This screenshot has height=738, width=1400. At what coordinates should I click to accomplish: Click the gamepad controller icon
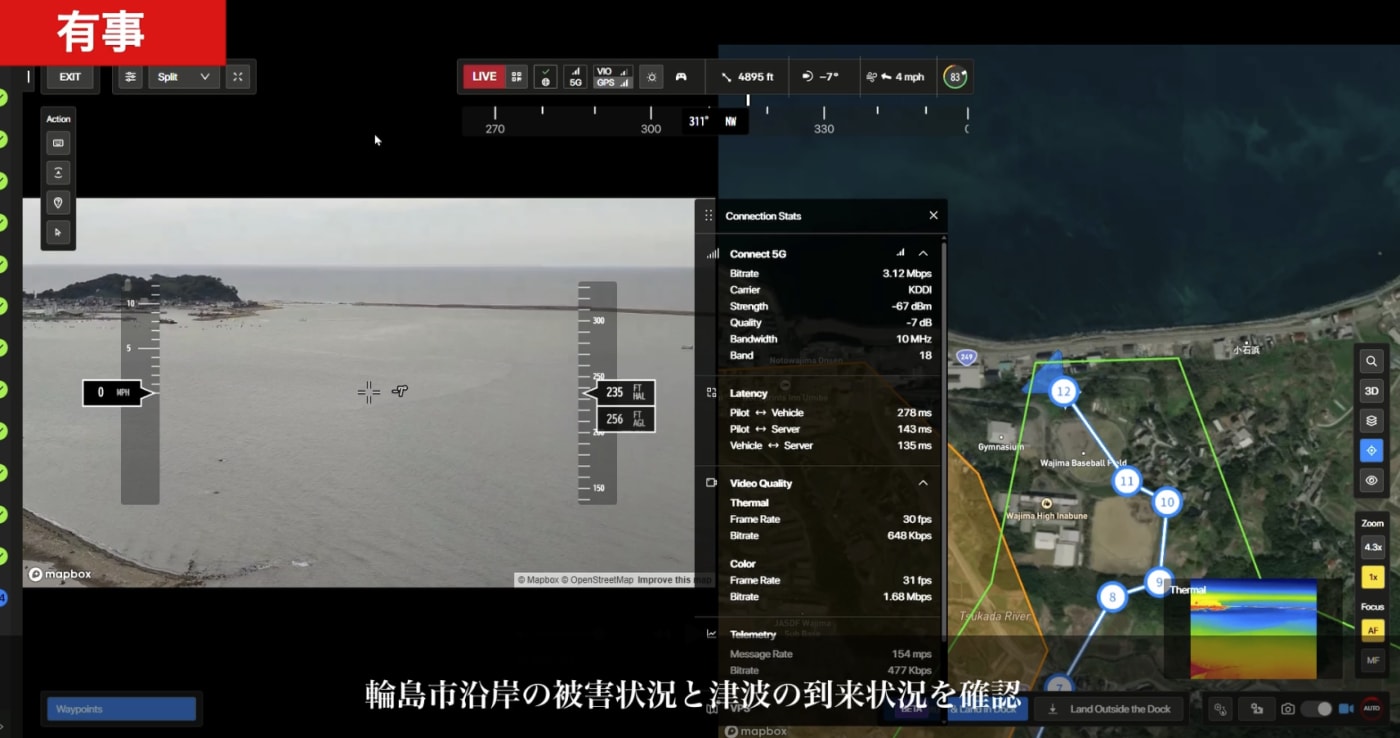(x=681, y=77)
